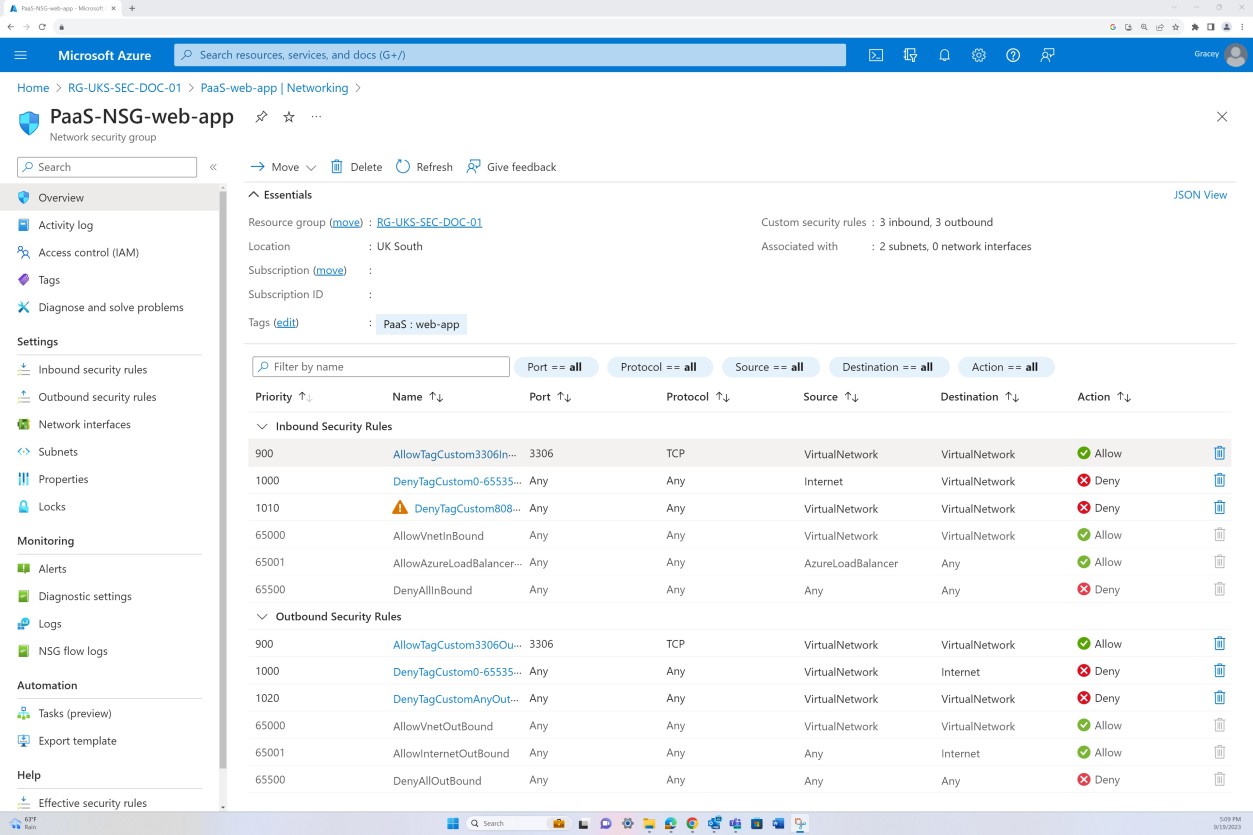Screen dimensions: 1253x835
Task: Refresh the security rules list
Action: tap(424, 166)
